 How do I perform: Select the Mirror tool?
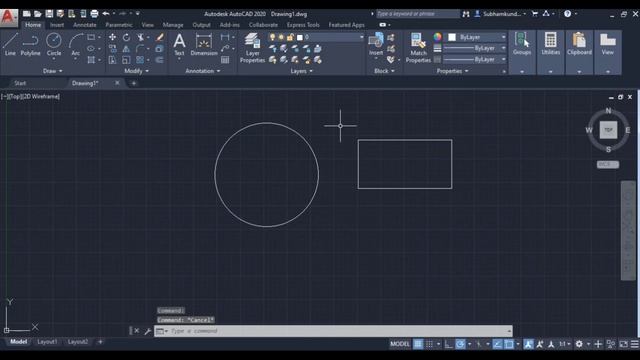(126, 49)
